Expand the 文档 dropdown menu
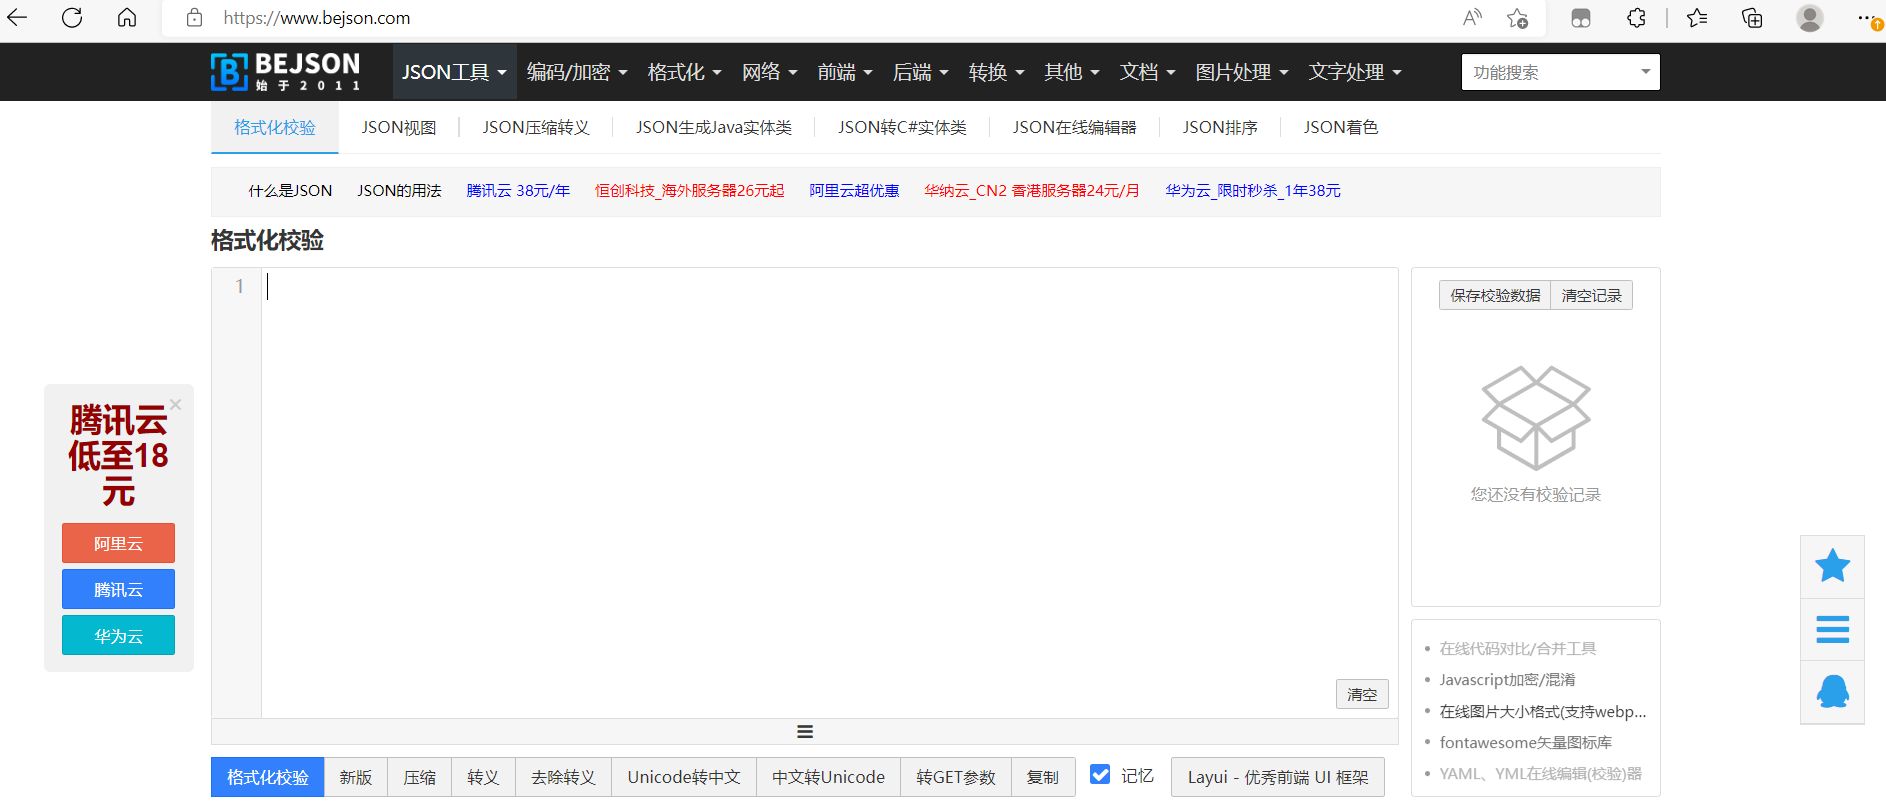 pyautogui.click(x=1147, y=72)
